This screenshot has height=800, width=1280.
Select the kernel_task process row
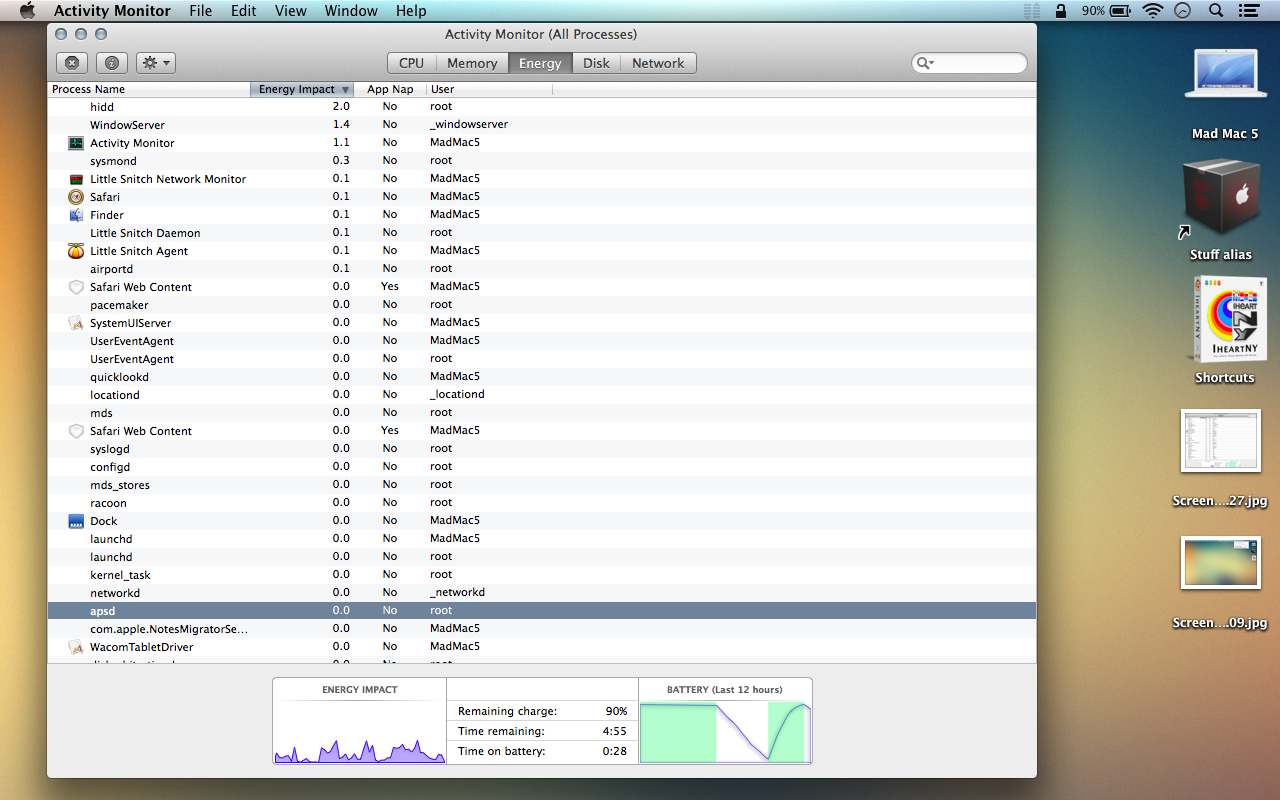[x=541, y=575]
